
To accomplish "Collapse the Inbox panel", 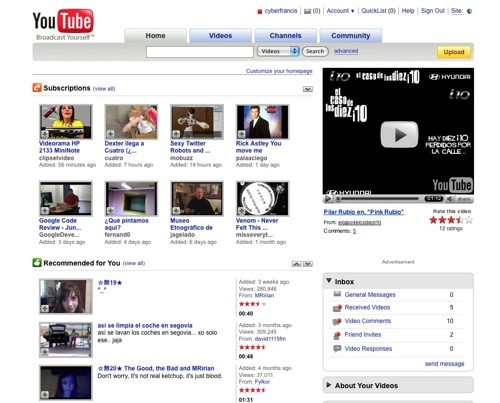I will [329, 281].
